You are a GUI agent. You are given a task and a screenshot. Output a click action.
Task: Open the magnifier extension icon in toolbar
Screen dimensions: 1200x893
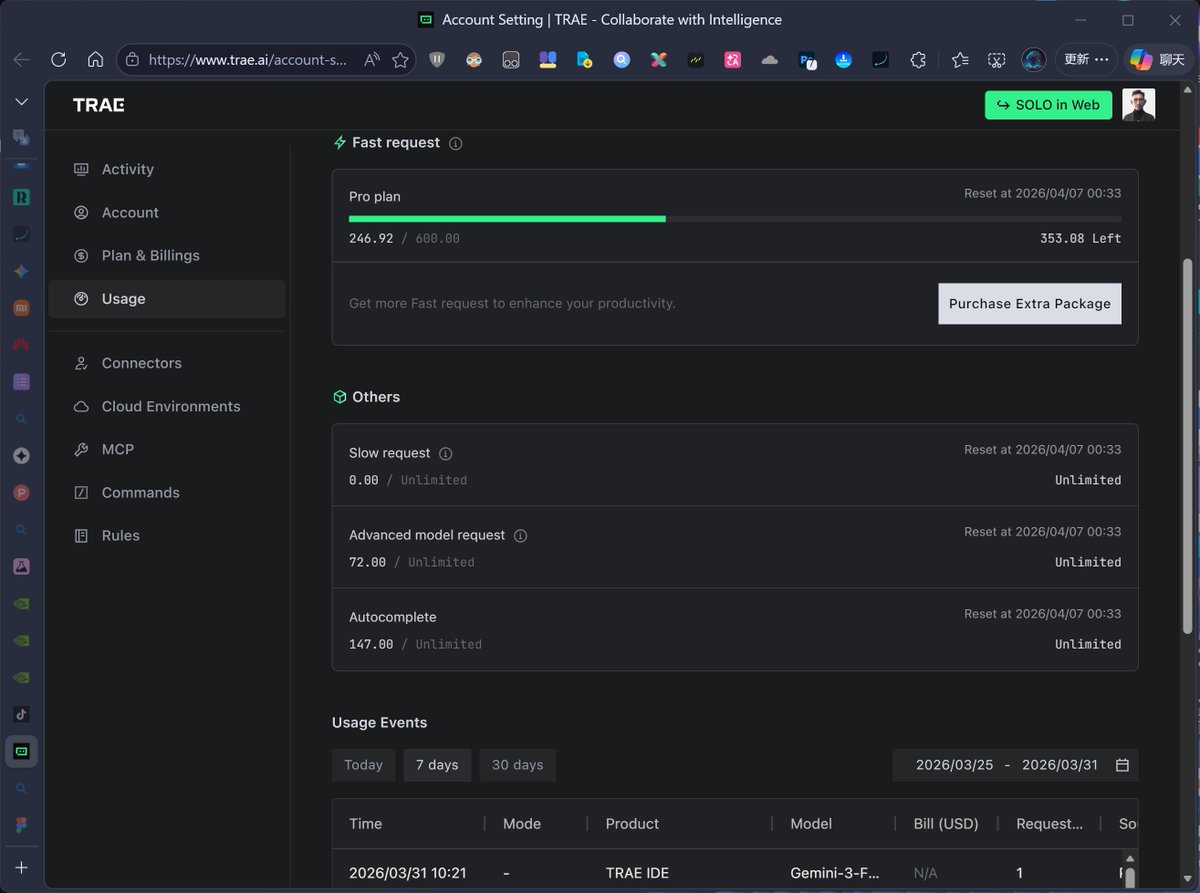(x=622, y=60)
